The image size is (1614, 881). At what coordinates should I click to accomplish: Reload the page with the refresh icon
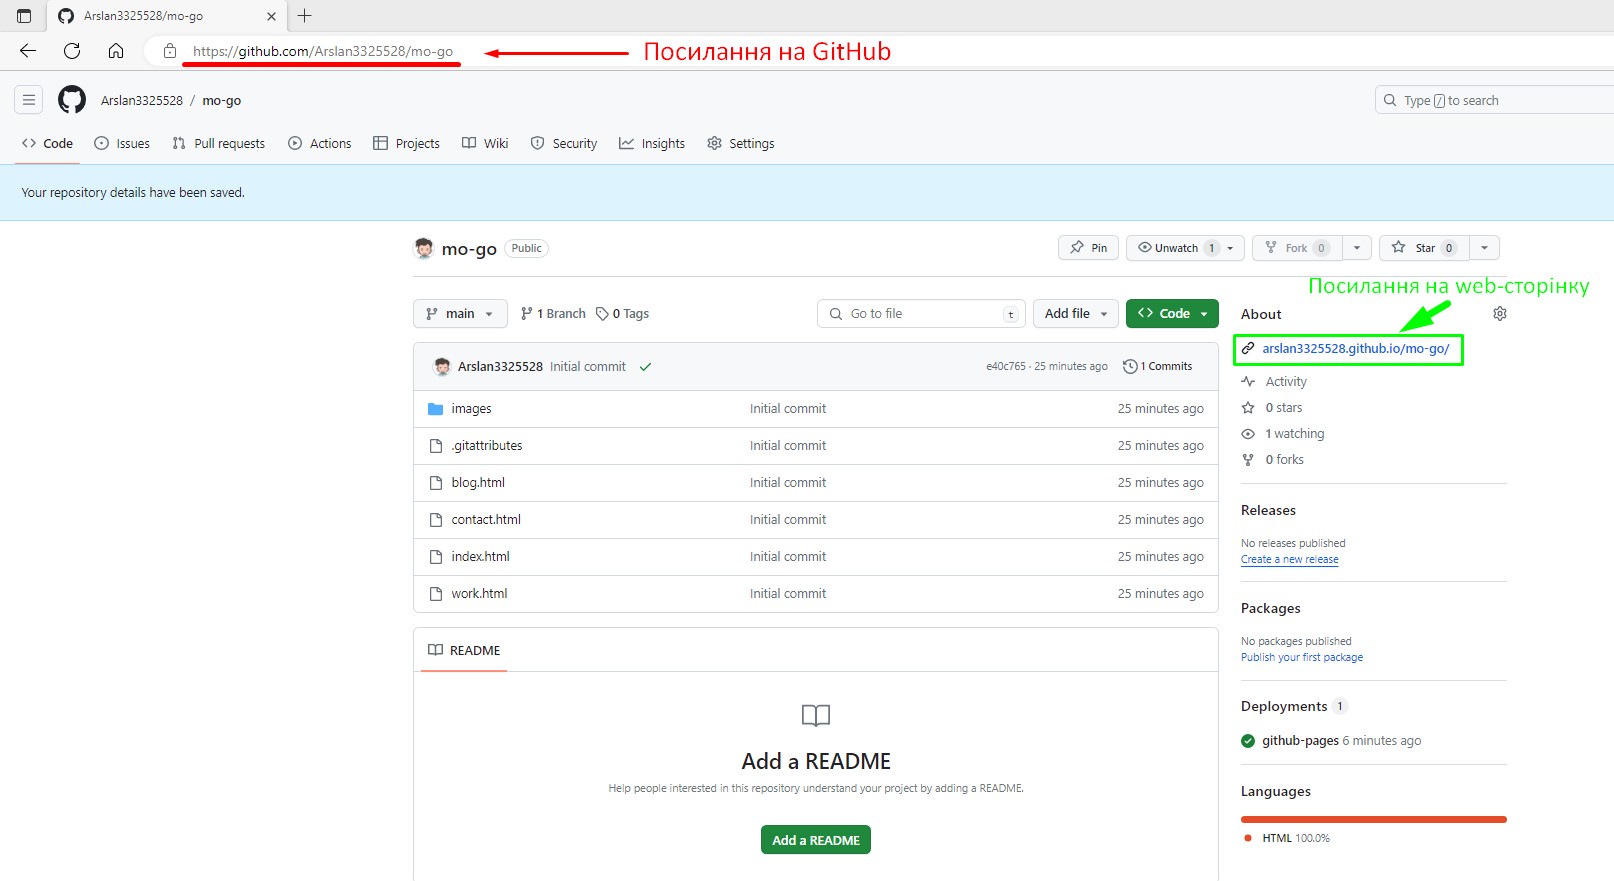72,51
